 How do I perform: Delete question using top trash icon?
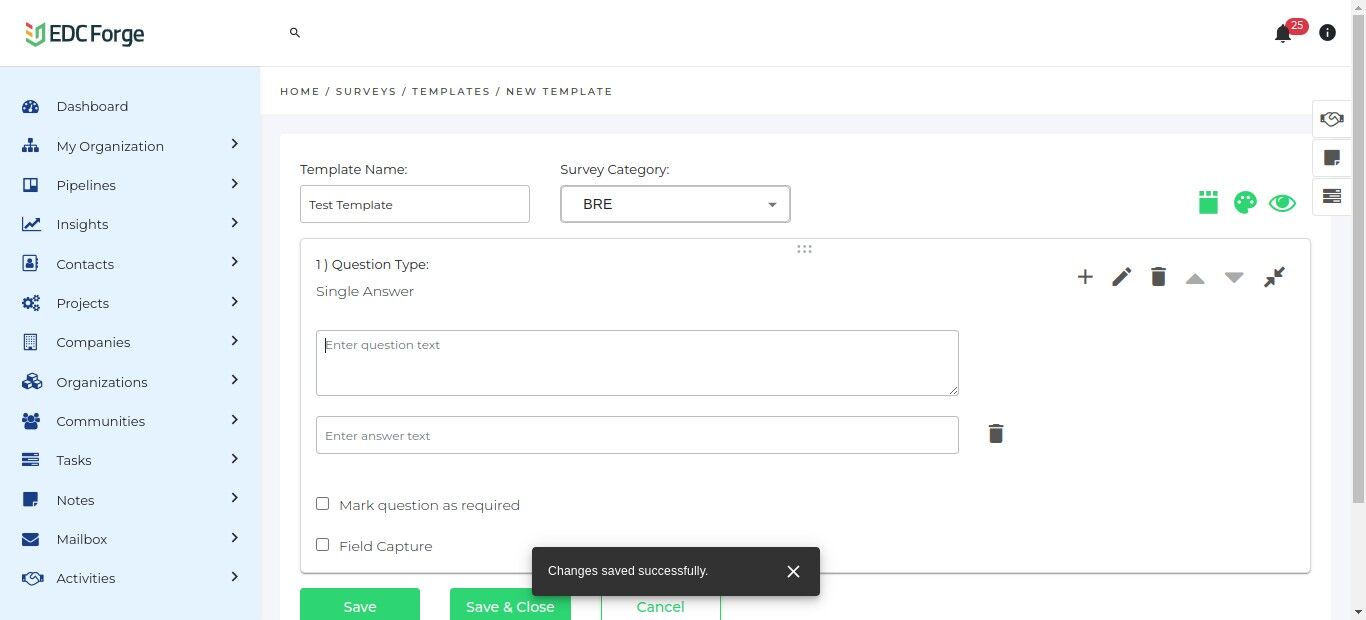tap(1158, 277)
